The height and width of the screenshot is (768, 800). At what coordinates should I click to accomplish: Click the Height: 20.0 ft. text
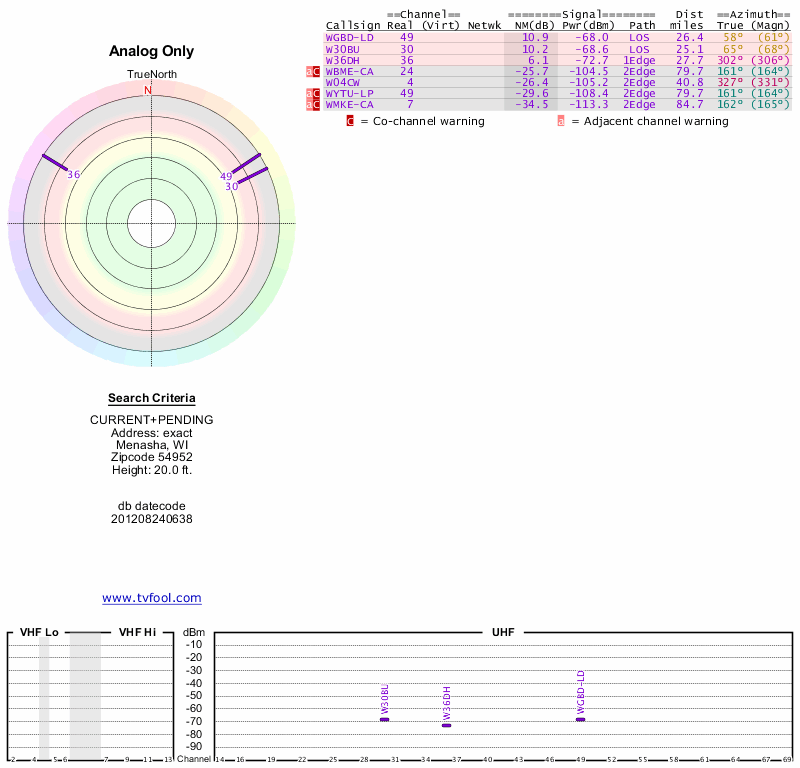coord(152,470)
